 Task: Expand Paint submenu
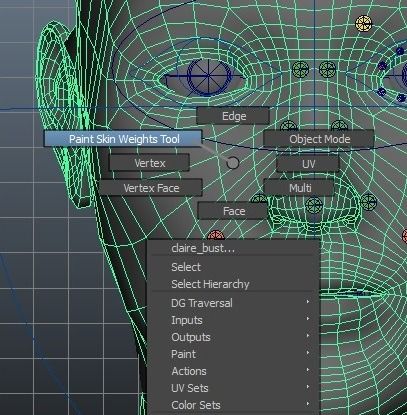[233, 354]
